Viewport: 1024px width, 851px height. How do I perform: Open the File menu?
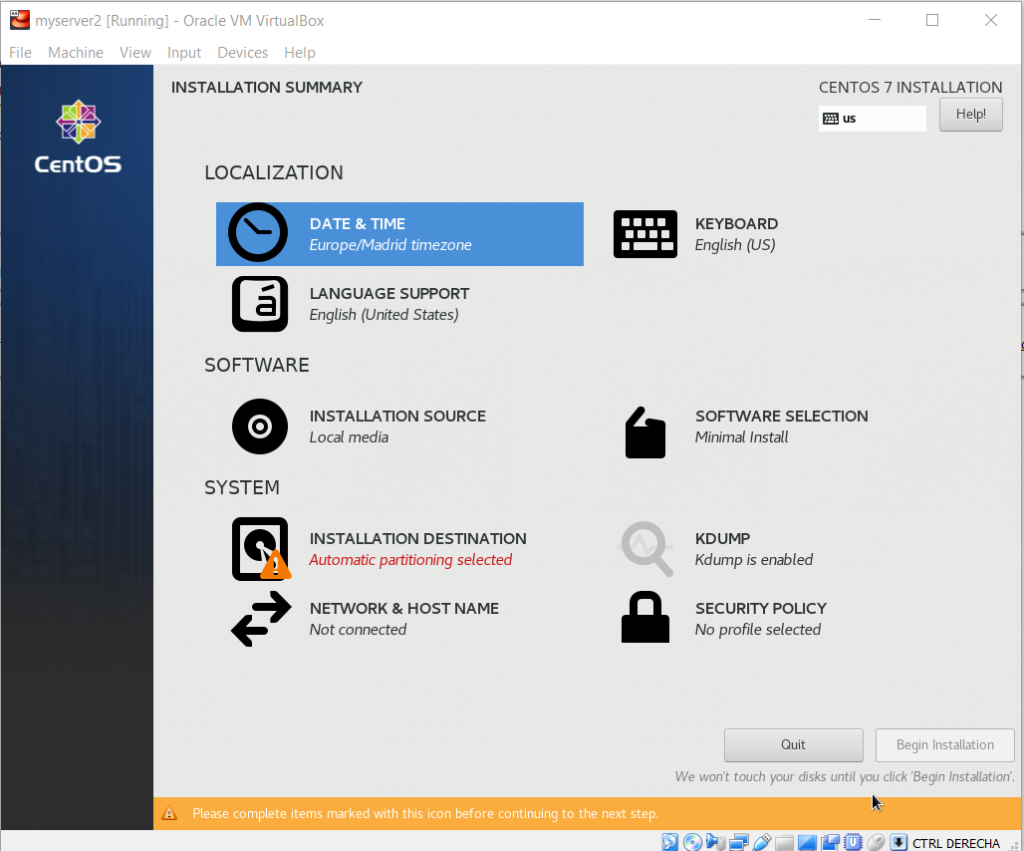[20, 52]
